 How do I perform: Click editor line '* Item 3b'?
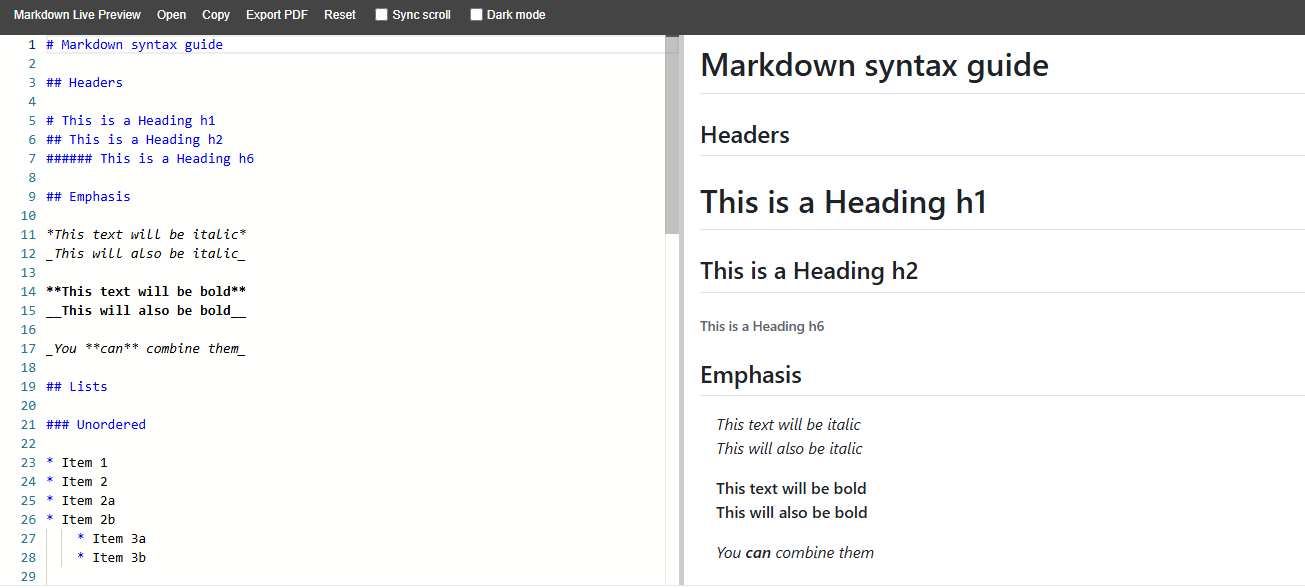point(112,558)
